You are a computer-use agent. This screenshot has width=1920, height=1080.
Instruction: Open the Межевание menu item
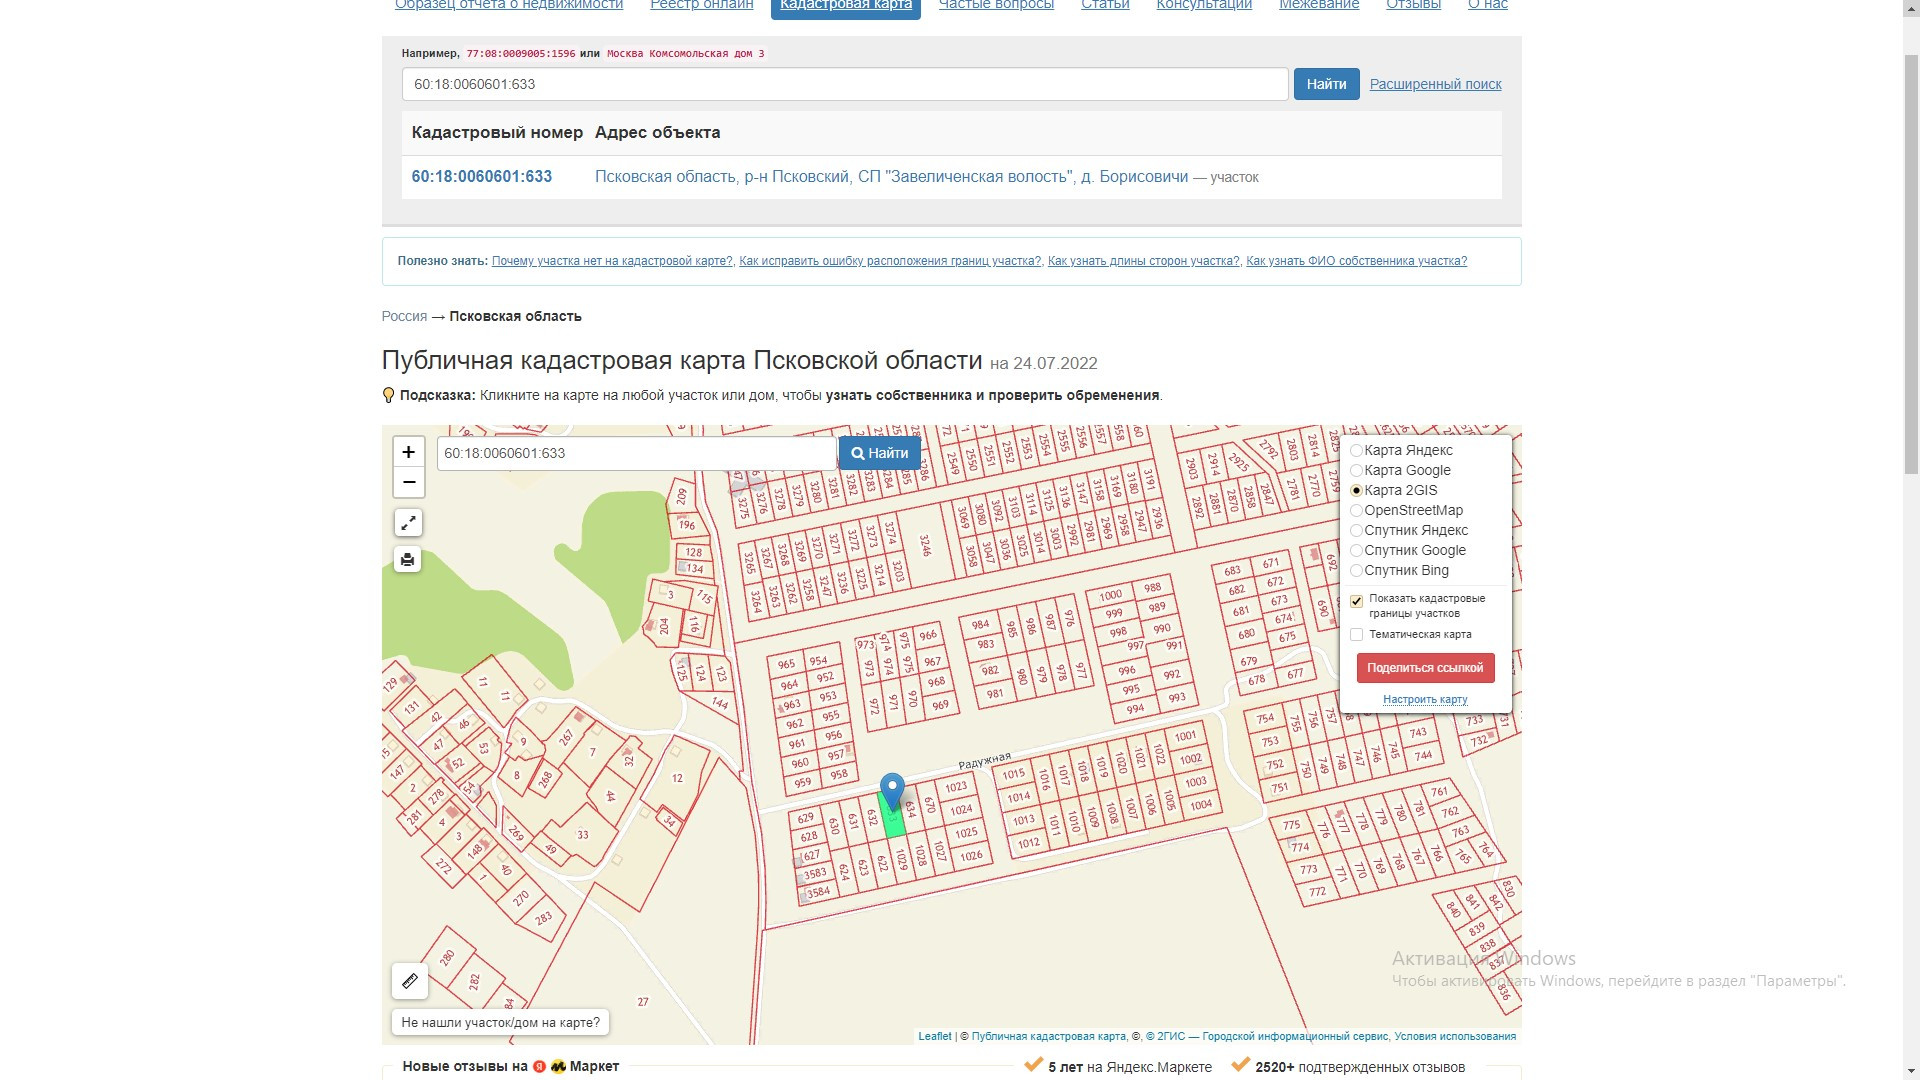[x=1319, y=5]
